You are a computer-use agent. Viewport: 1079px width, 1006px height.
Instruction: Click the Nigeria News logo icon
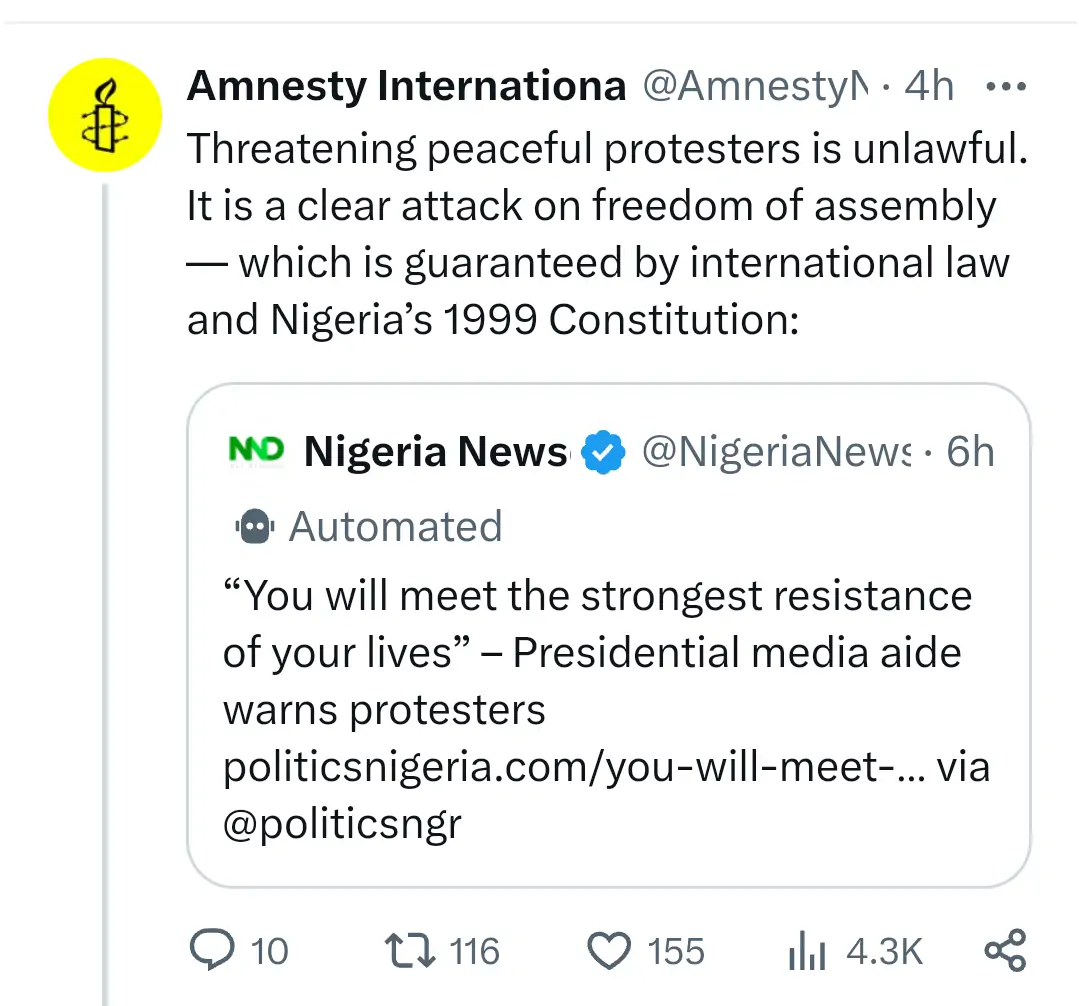pyautogui.click(x=255, y=451)
